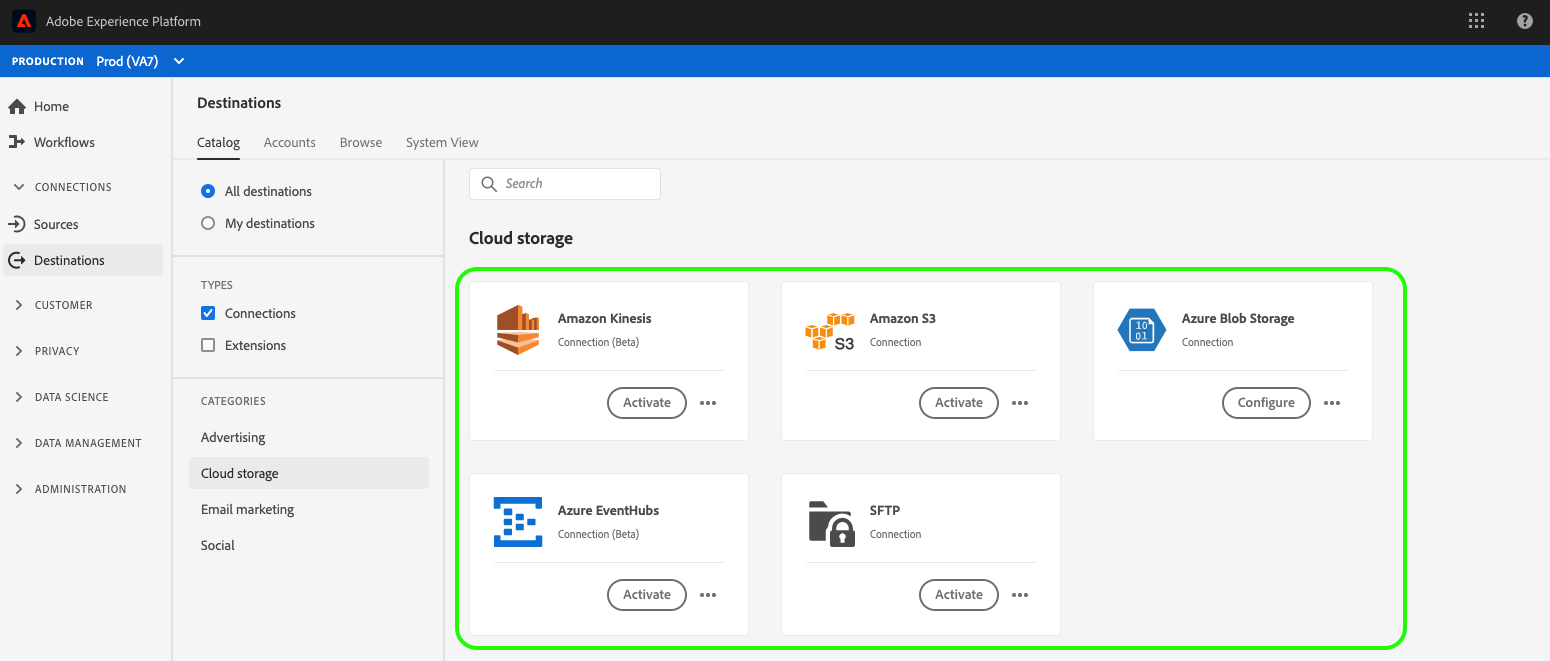Screen dimensions: 1550x661
Task: Click the Azure EventHubs card title
Action: [x=609, y=511]
